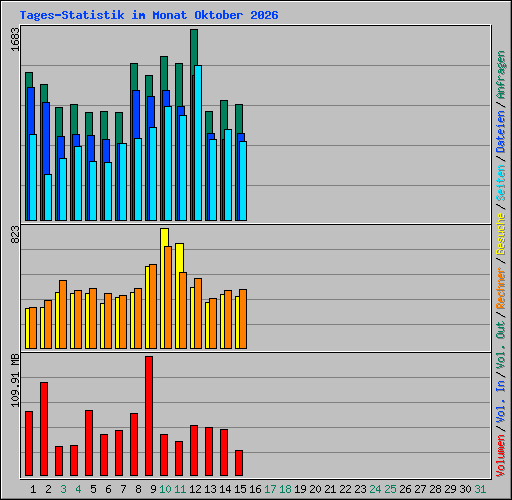This screenshot has height=500, width=512.
Task: Click the day '19' axis label
Action: [301, 489]
